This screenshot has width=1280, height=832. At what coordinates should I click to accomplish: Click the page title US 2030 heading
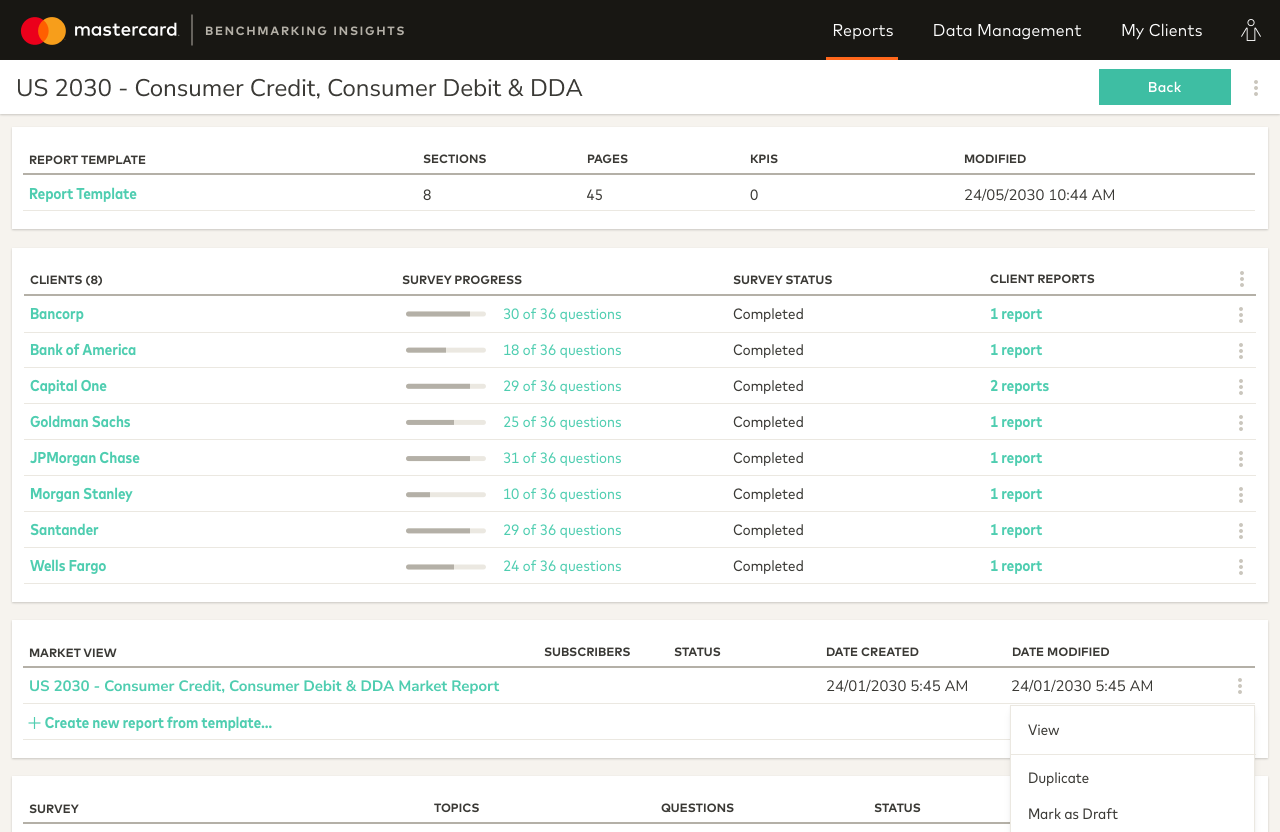pyautogui.click(x=299, y=88)
